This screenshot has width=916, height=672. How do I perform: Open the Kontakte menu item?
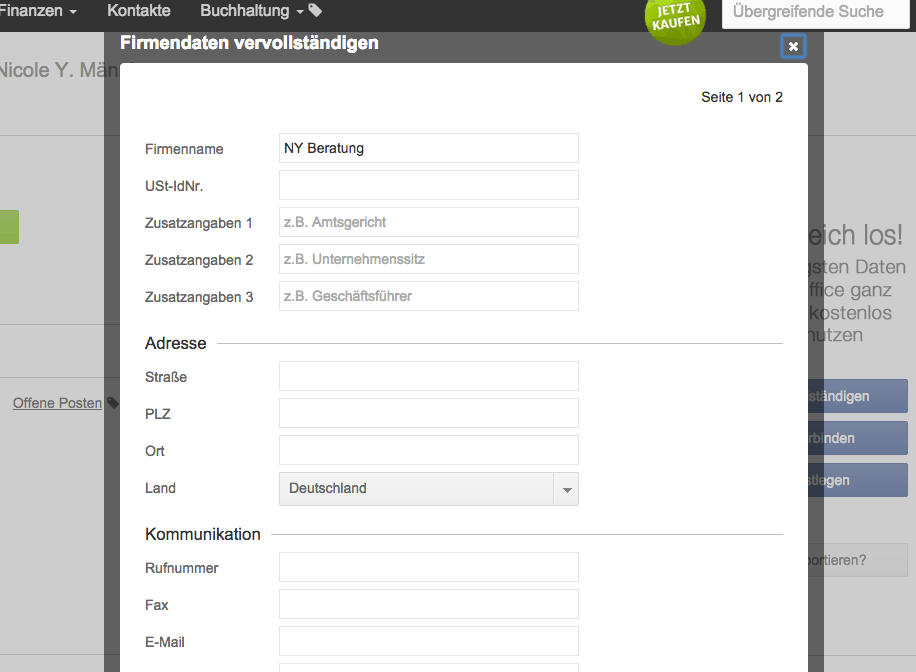(139, 11)
